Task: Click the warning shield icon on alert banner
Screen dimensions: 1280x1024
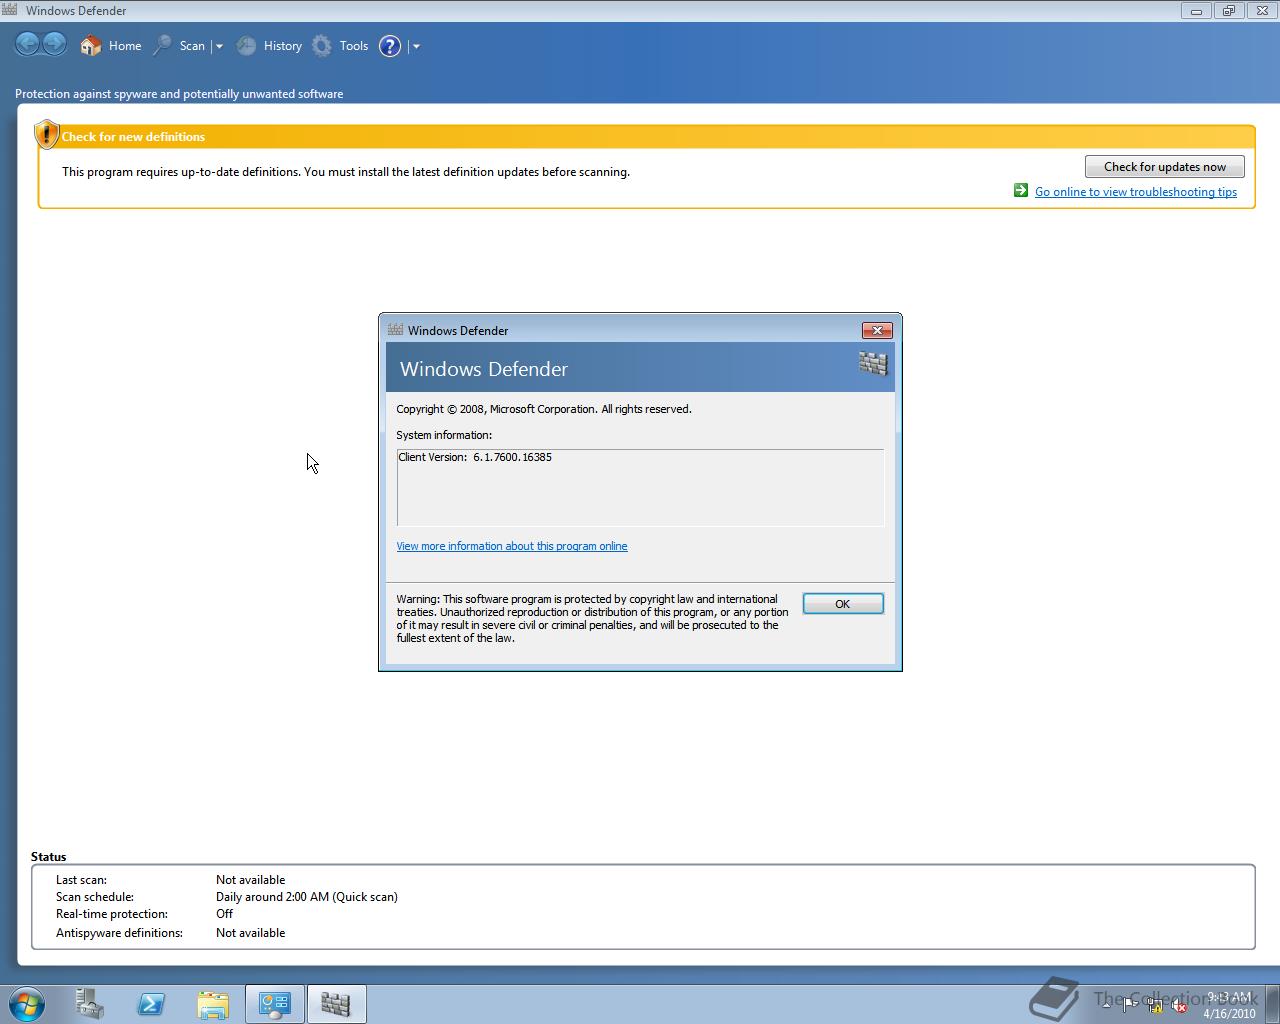Action: click(46, 134)
